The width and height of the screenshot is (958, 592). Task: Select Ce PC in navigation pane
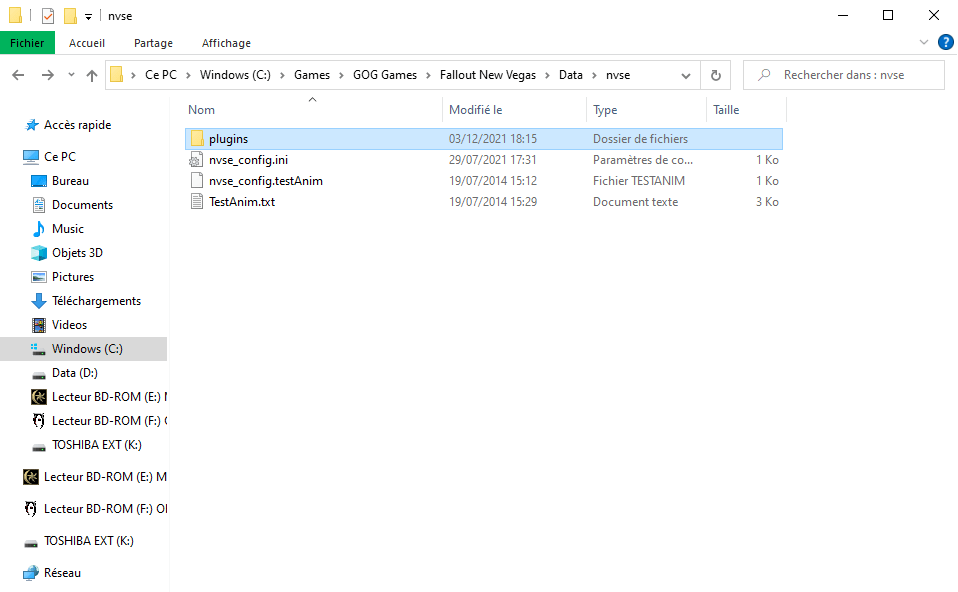coord(60,157)
